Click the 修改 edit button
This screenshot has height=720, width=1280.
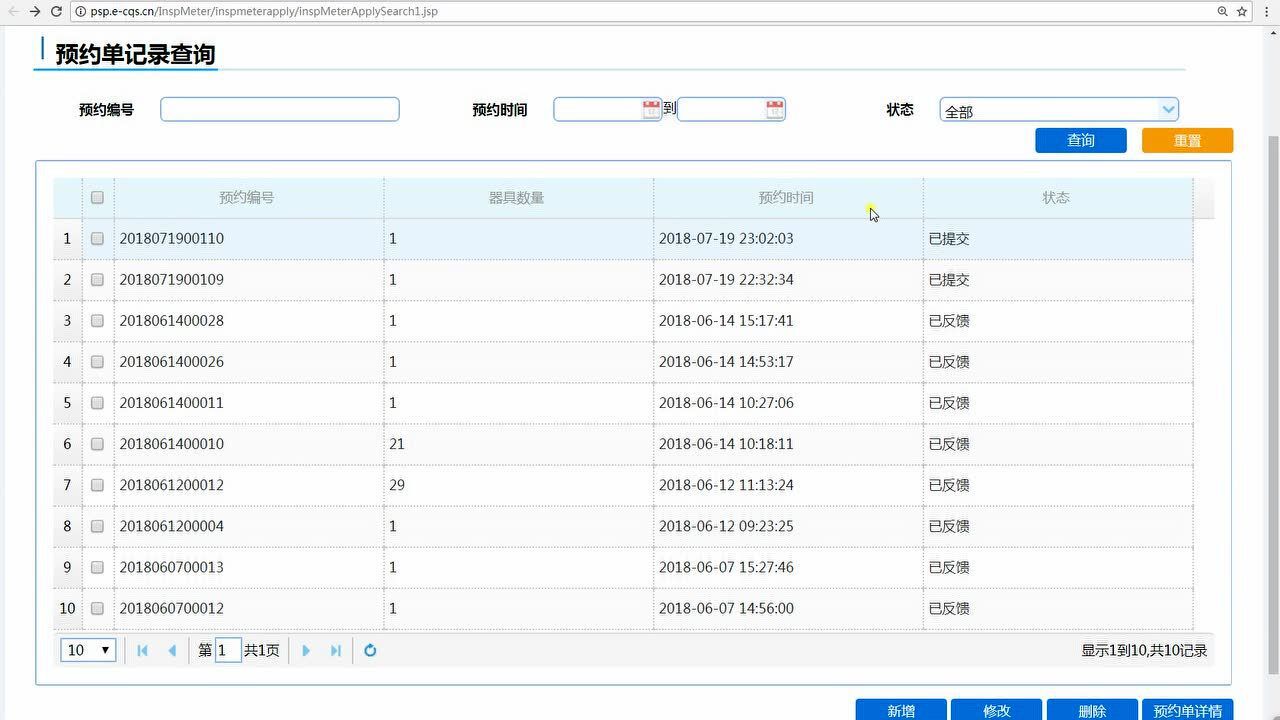click(997, 710)
